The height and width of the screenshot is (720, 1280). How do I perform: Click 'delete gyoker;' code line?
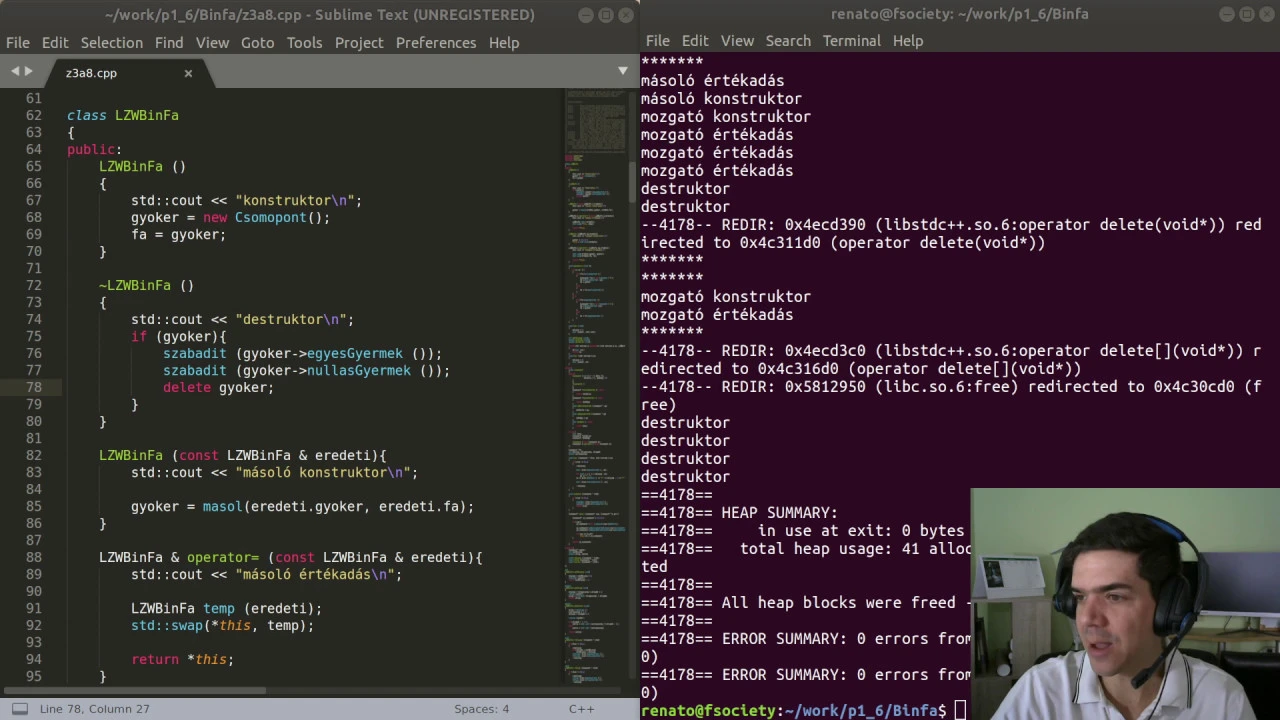[218, 387]
